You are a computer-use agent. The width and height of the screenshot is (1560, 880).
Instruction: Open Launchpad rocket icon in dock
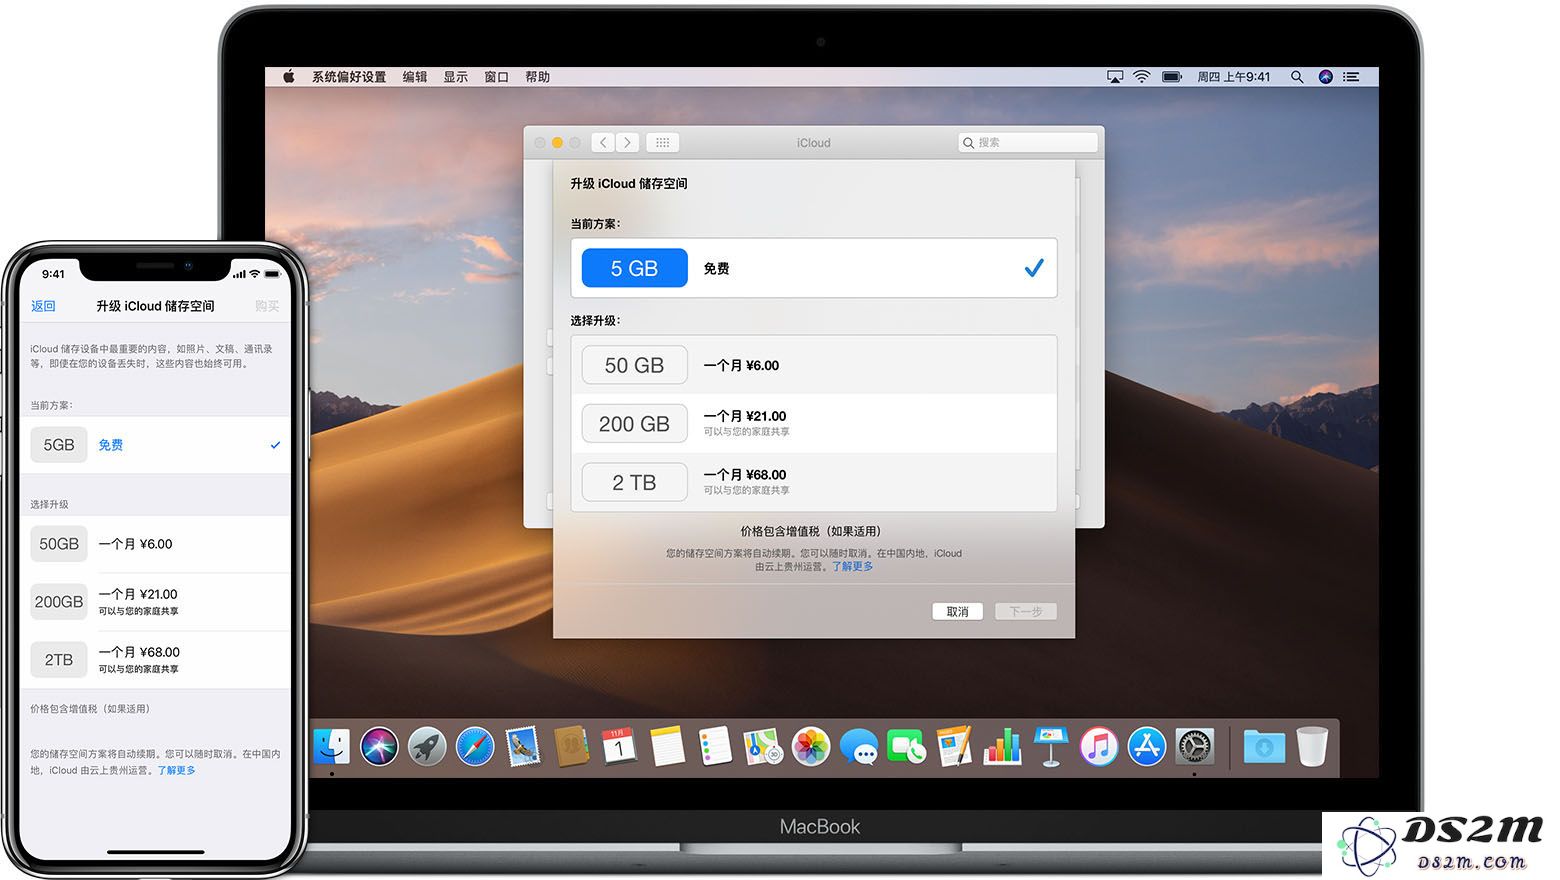click(x=427, y=747)
